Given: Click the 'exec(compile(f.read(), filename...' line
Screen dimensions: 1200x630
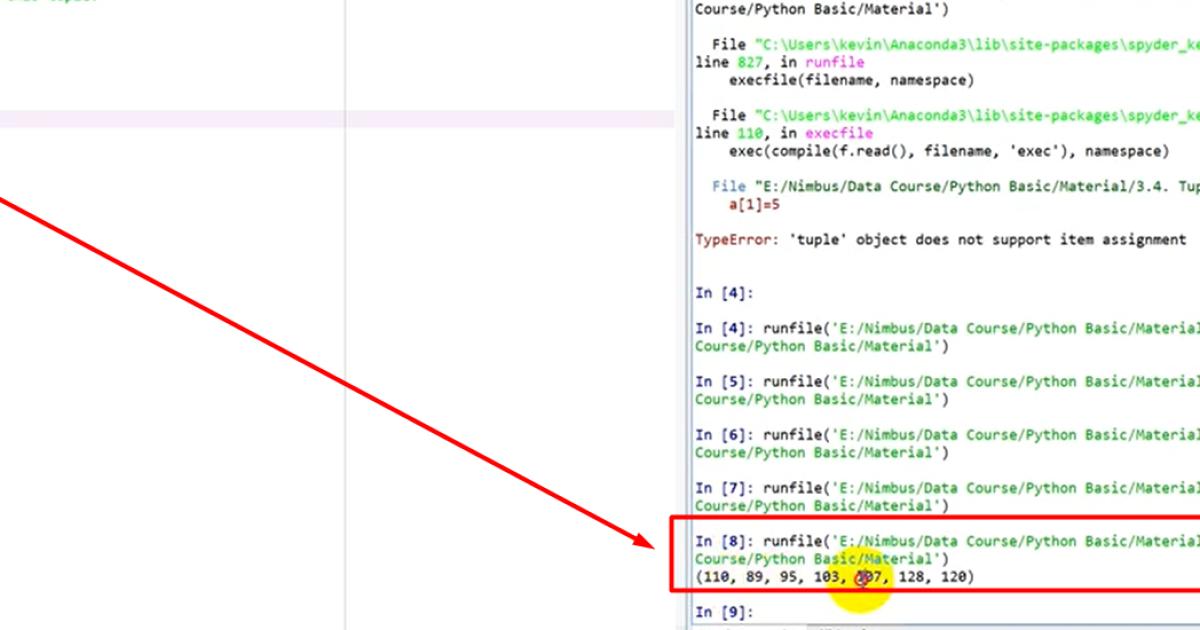Looking at the screenshot, I should click(x=948, y=151).
